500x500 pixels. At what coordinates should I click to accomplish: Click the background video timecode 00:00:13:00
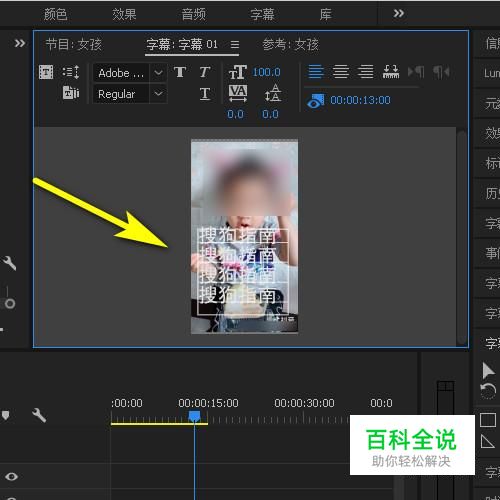coord(360,100)
